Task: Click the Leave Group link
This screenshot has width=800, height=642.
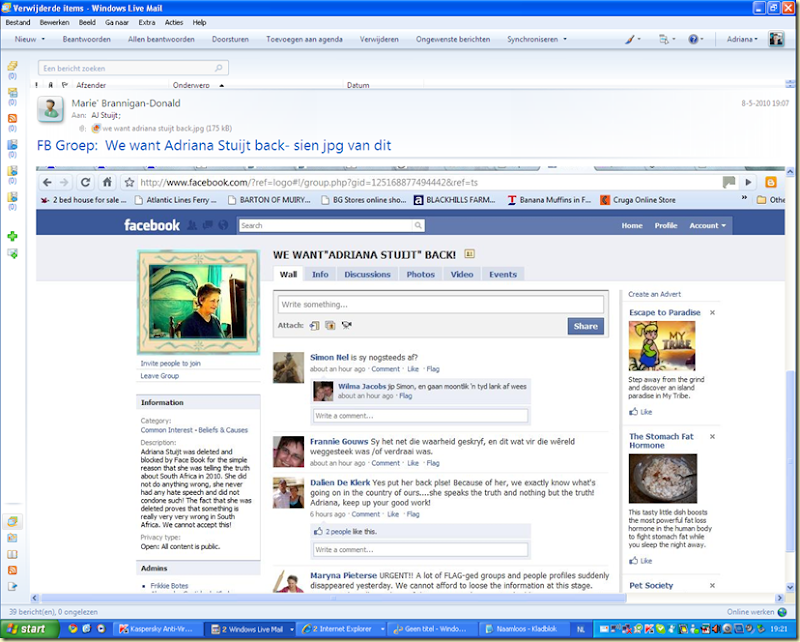Action: click(160, 376)
